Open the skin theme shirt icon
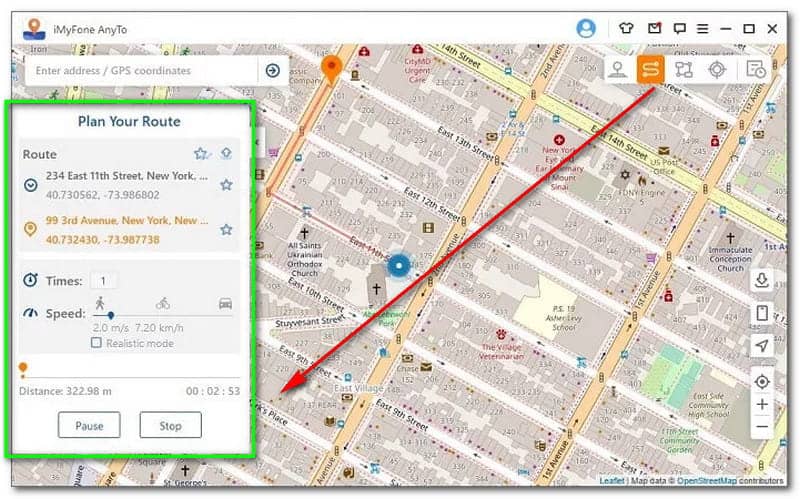Image resolution: width=800 pixels, height=499 pixels. click(626, 28)
